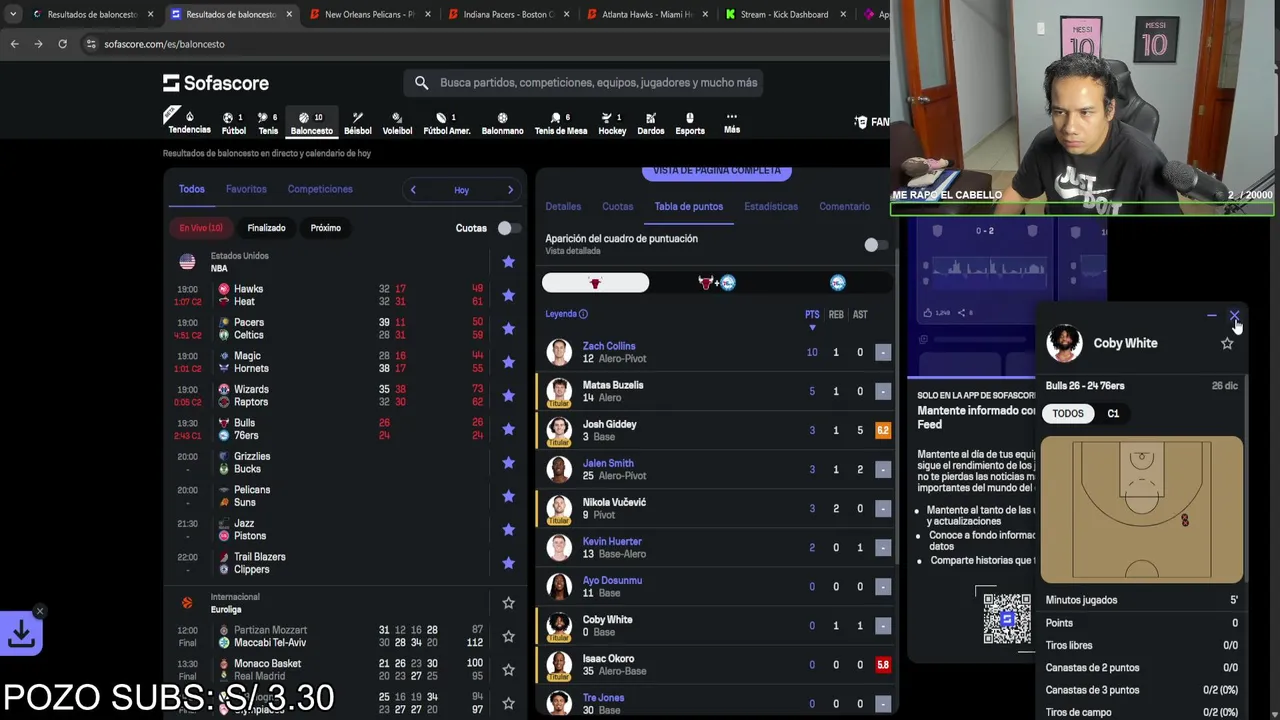Switch to the Comentario tab
Viewport: 1280px width, 720px height.
coord(844,206)
